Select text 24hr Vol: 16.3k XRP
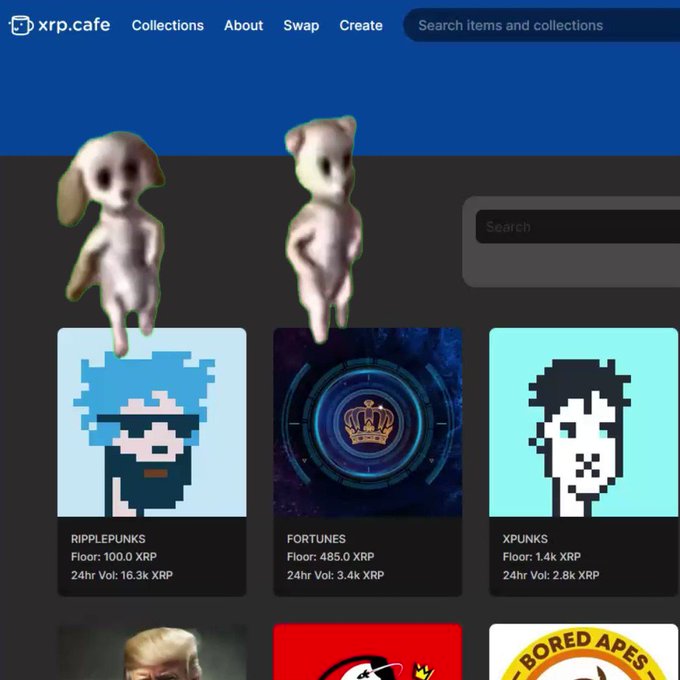 pyautogui.click(x=122, y=575)
